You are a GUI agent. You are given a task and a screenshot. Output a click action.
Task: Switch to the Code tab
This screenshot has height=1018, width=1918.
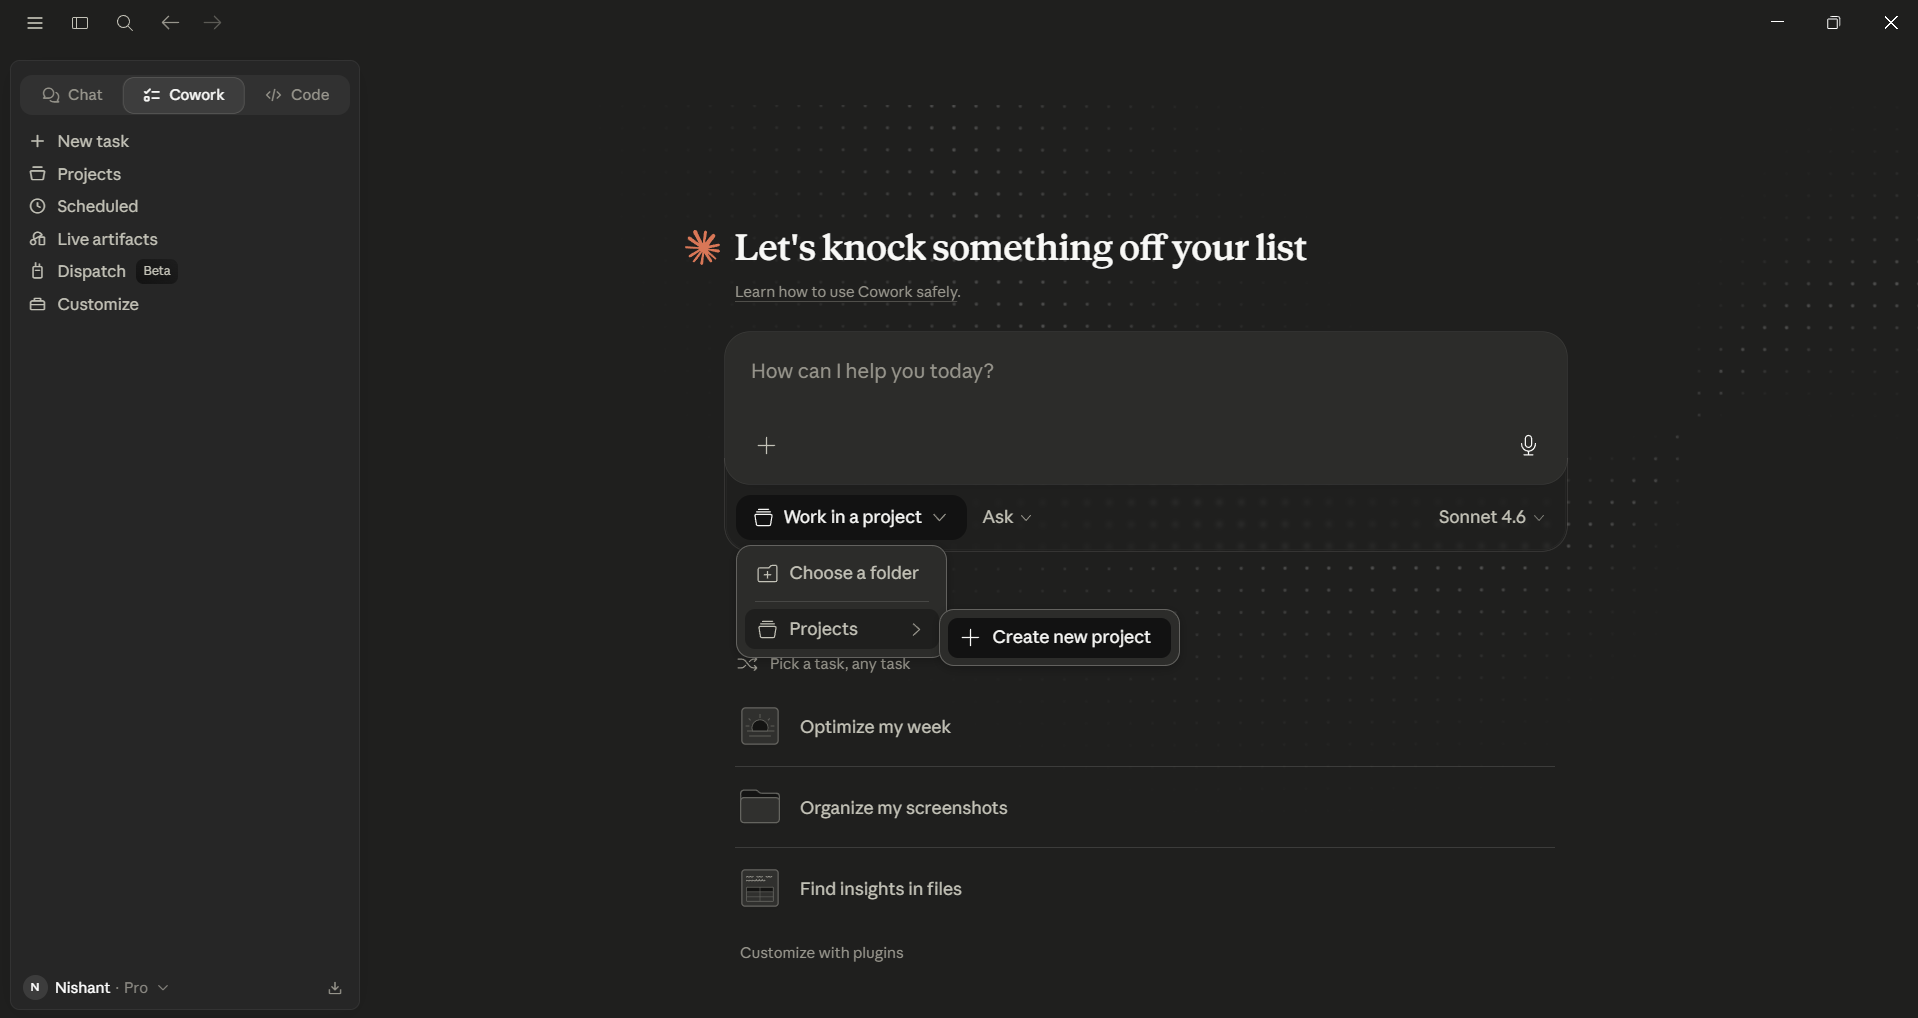click(x=297, y=95)
